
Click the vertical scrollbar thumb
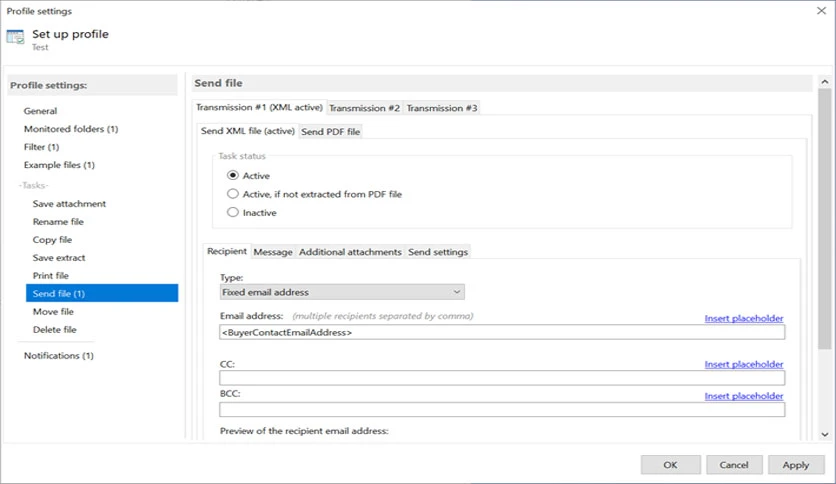(825, 219)
